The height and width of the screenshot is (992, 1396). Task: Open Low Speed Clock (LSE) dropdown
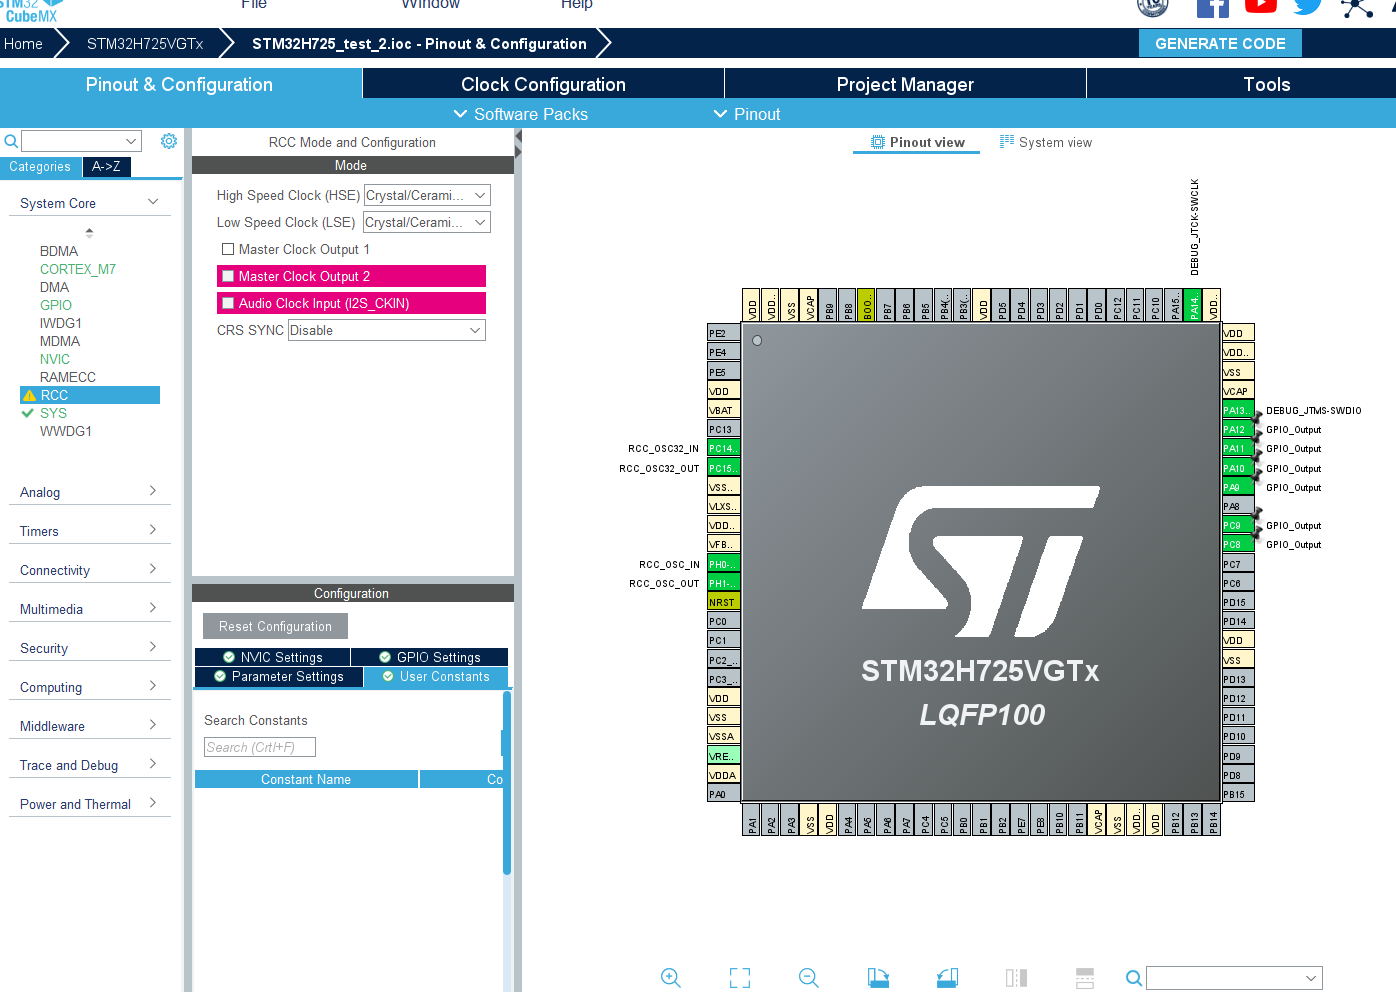click(x=427, y=222)
